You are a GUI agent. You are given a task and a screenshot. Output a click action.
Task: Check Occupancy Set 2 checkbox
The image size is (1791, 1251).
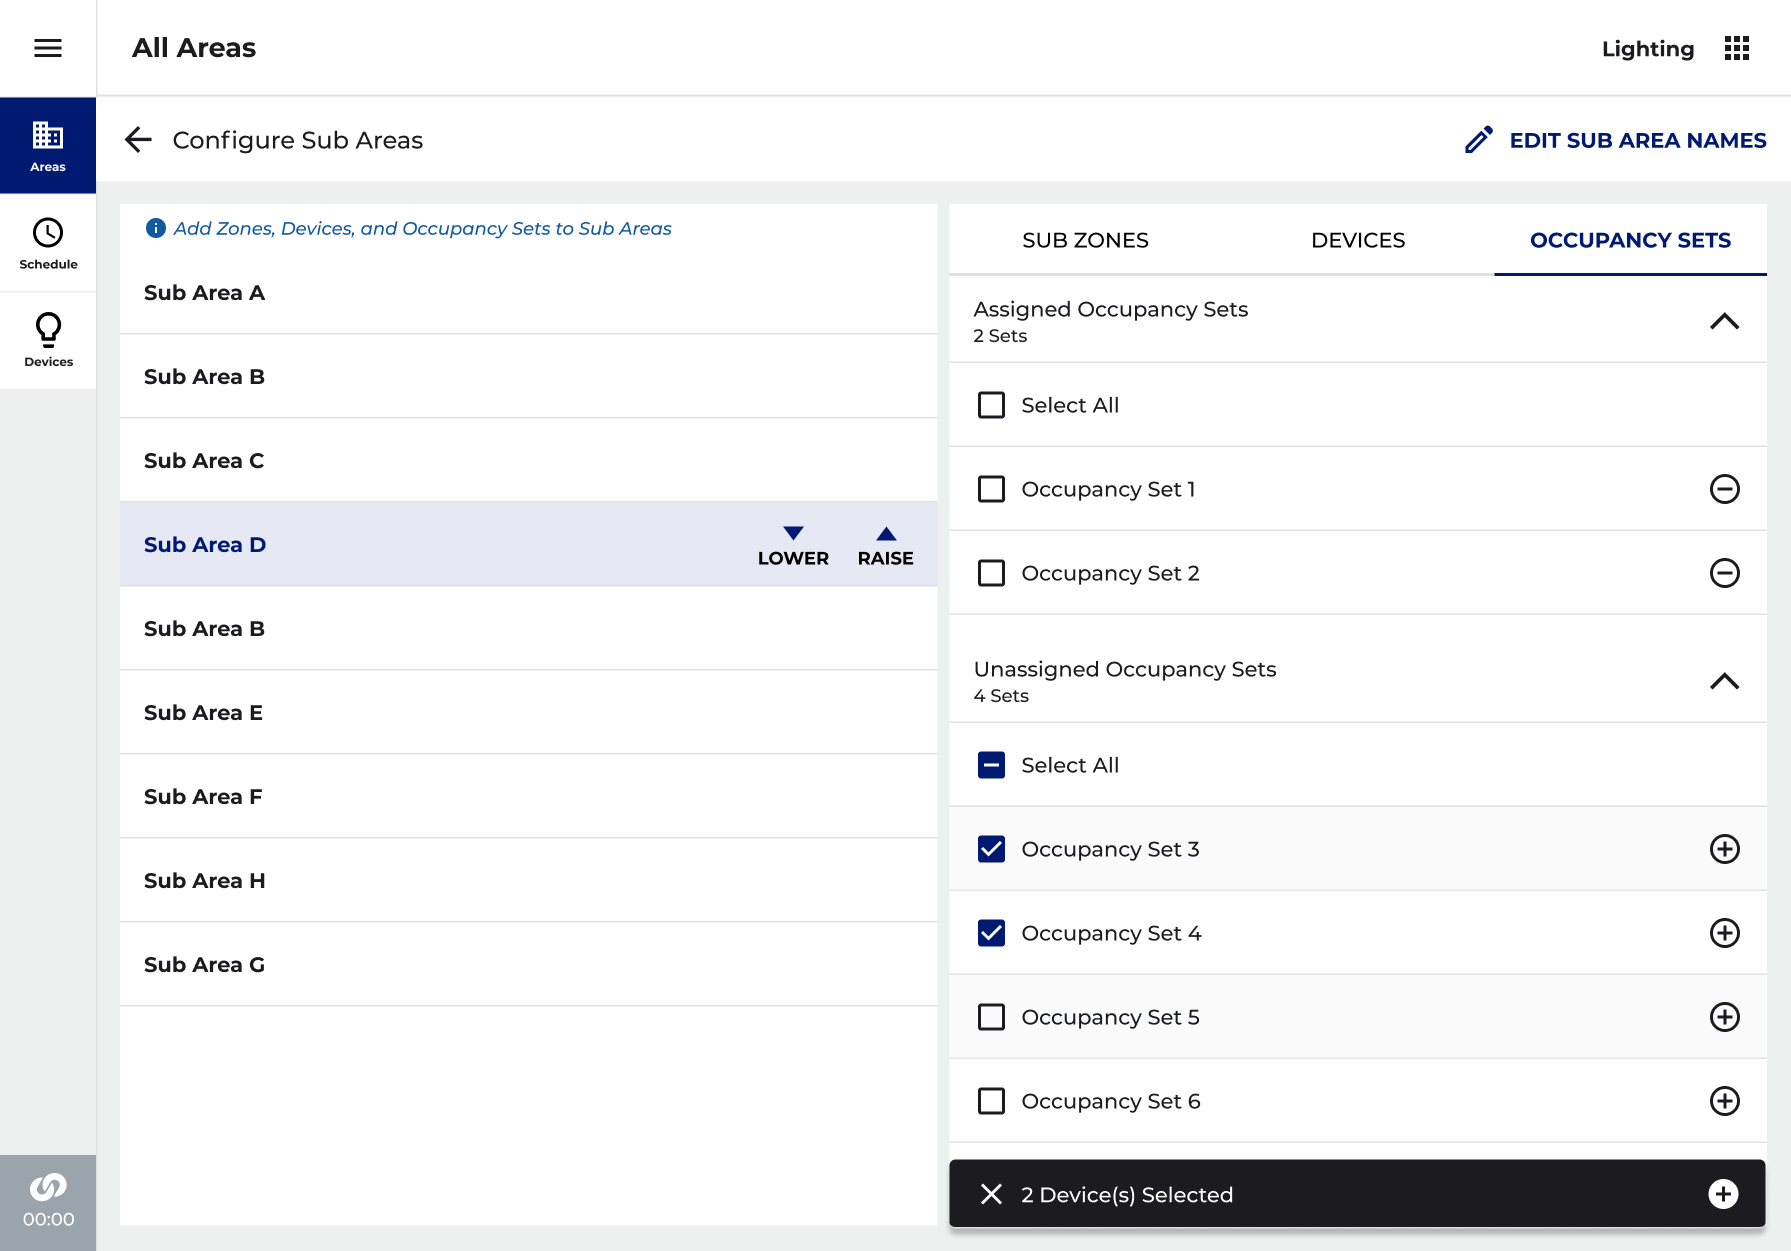[991, 573]
